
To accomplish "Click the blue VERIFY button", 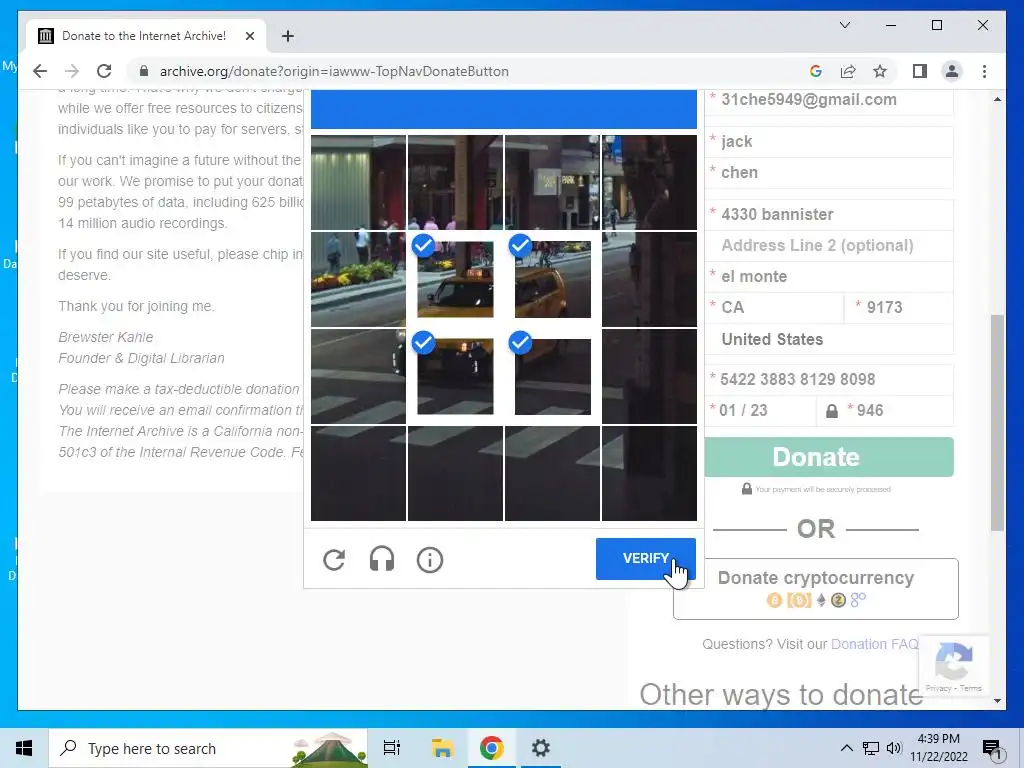I will tap(645, 558).
